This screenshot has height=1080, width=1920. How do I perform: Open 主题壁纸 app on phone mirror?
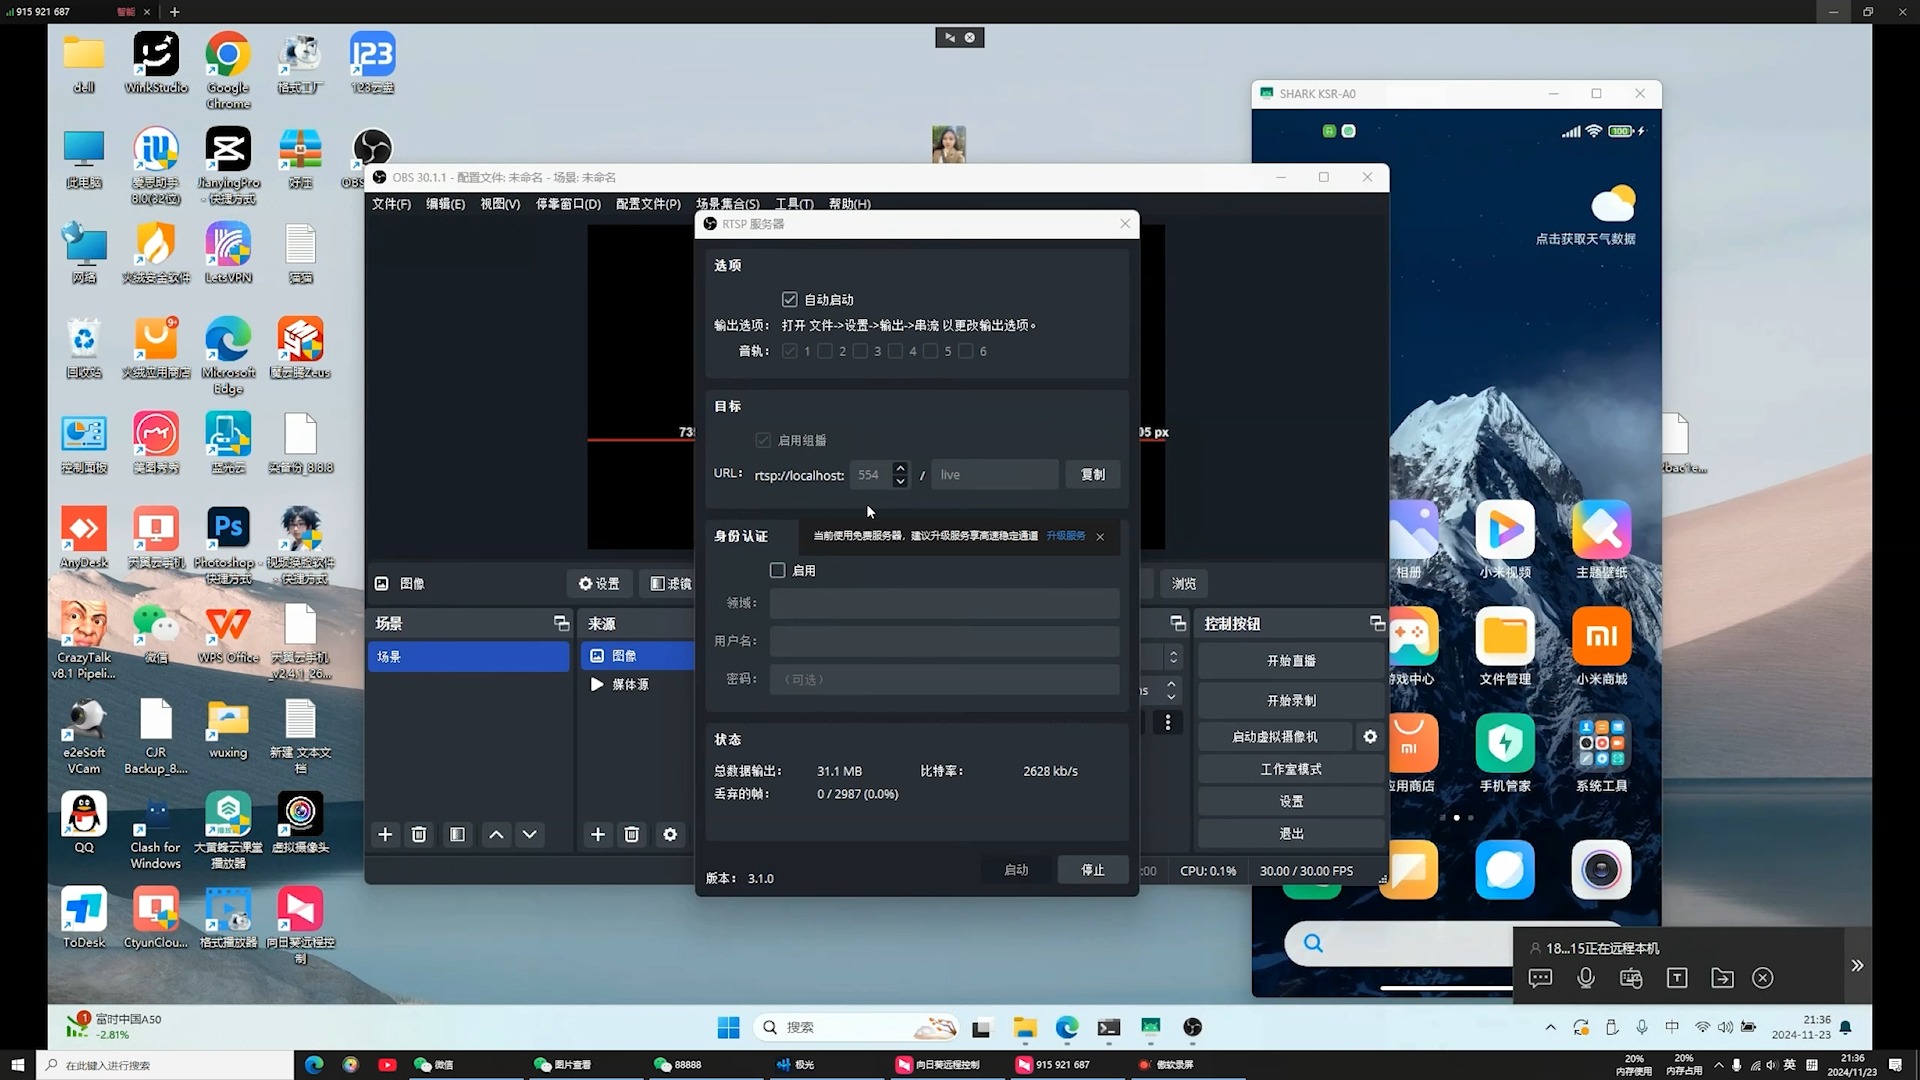tap(1601, 541)
